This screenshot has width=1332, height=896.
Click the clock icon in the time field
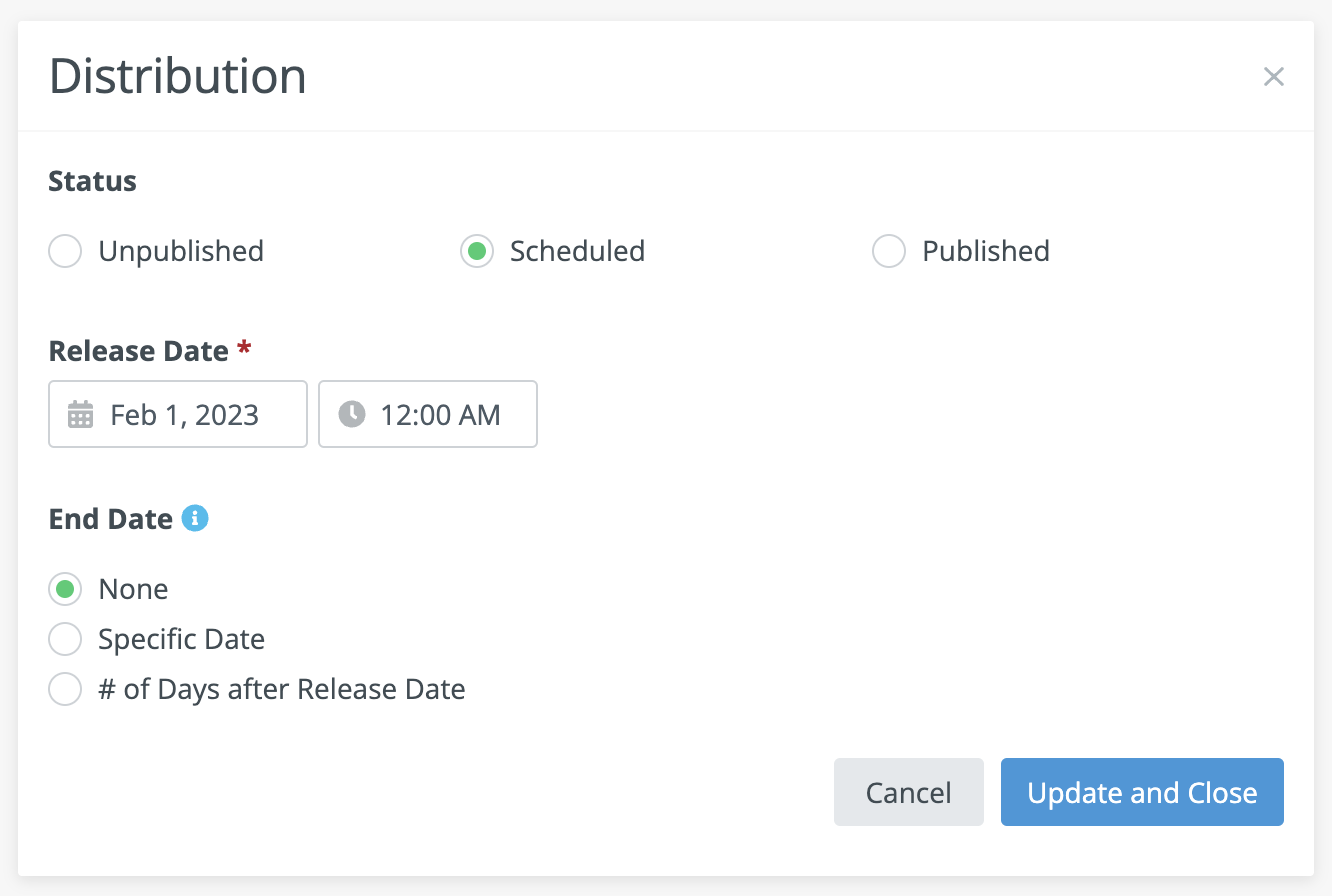click(352, 414)
